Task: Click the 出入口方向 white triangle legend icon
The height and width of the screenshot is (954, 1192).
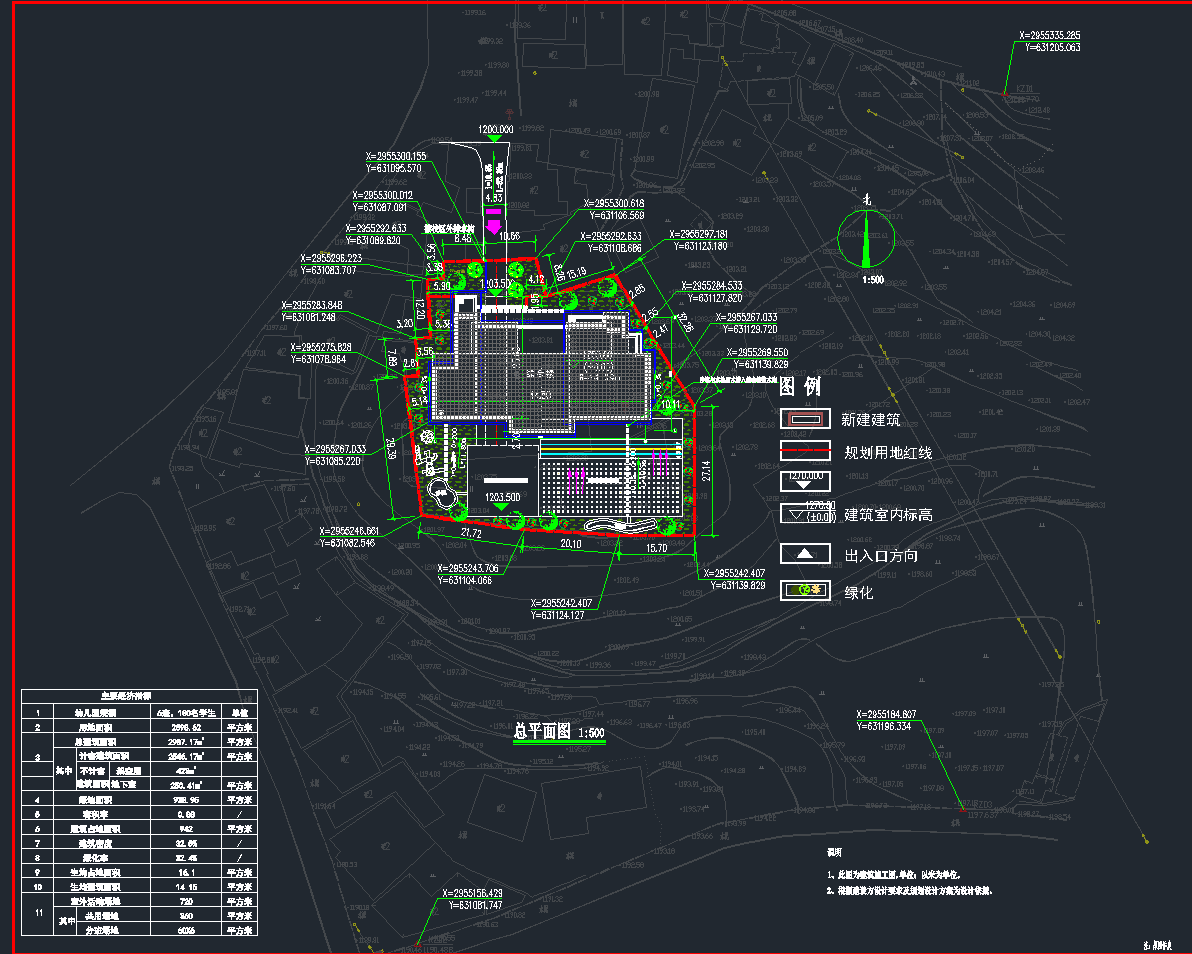Action: coord(805,554)
